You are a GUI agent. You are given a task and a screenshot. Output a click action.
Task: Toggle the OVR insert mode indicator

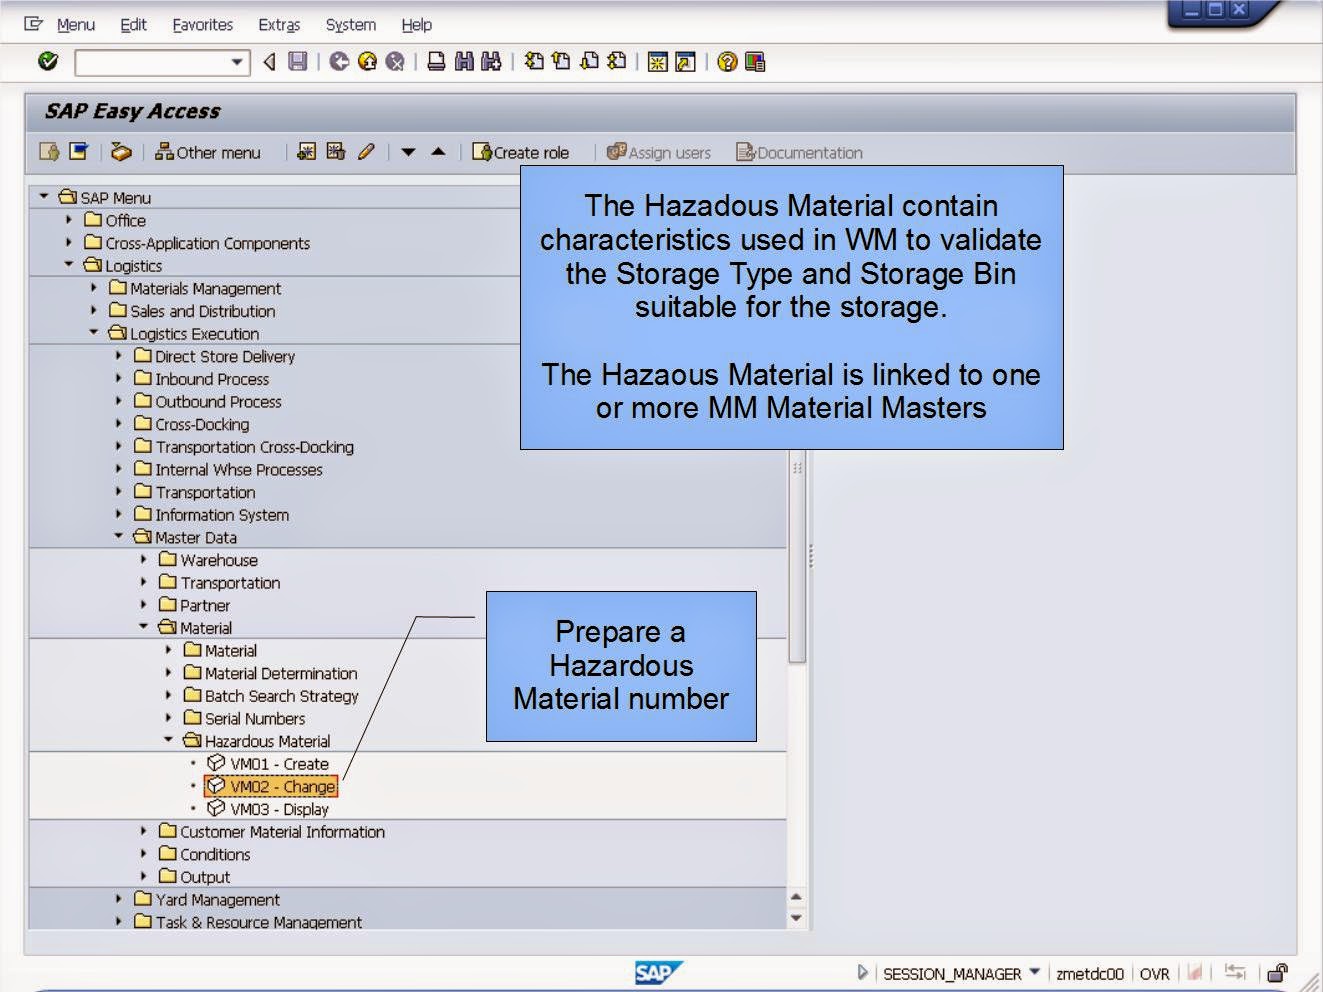point(1154,974)
